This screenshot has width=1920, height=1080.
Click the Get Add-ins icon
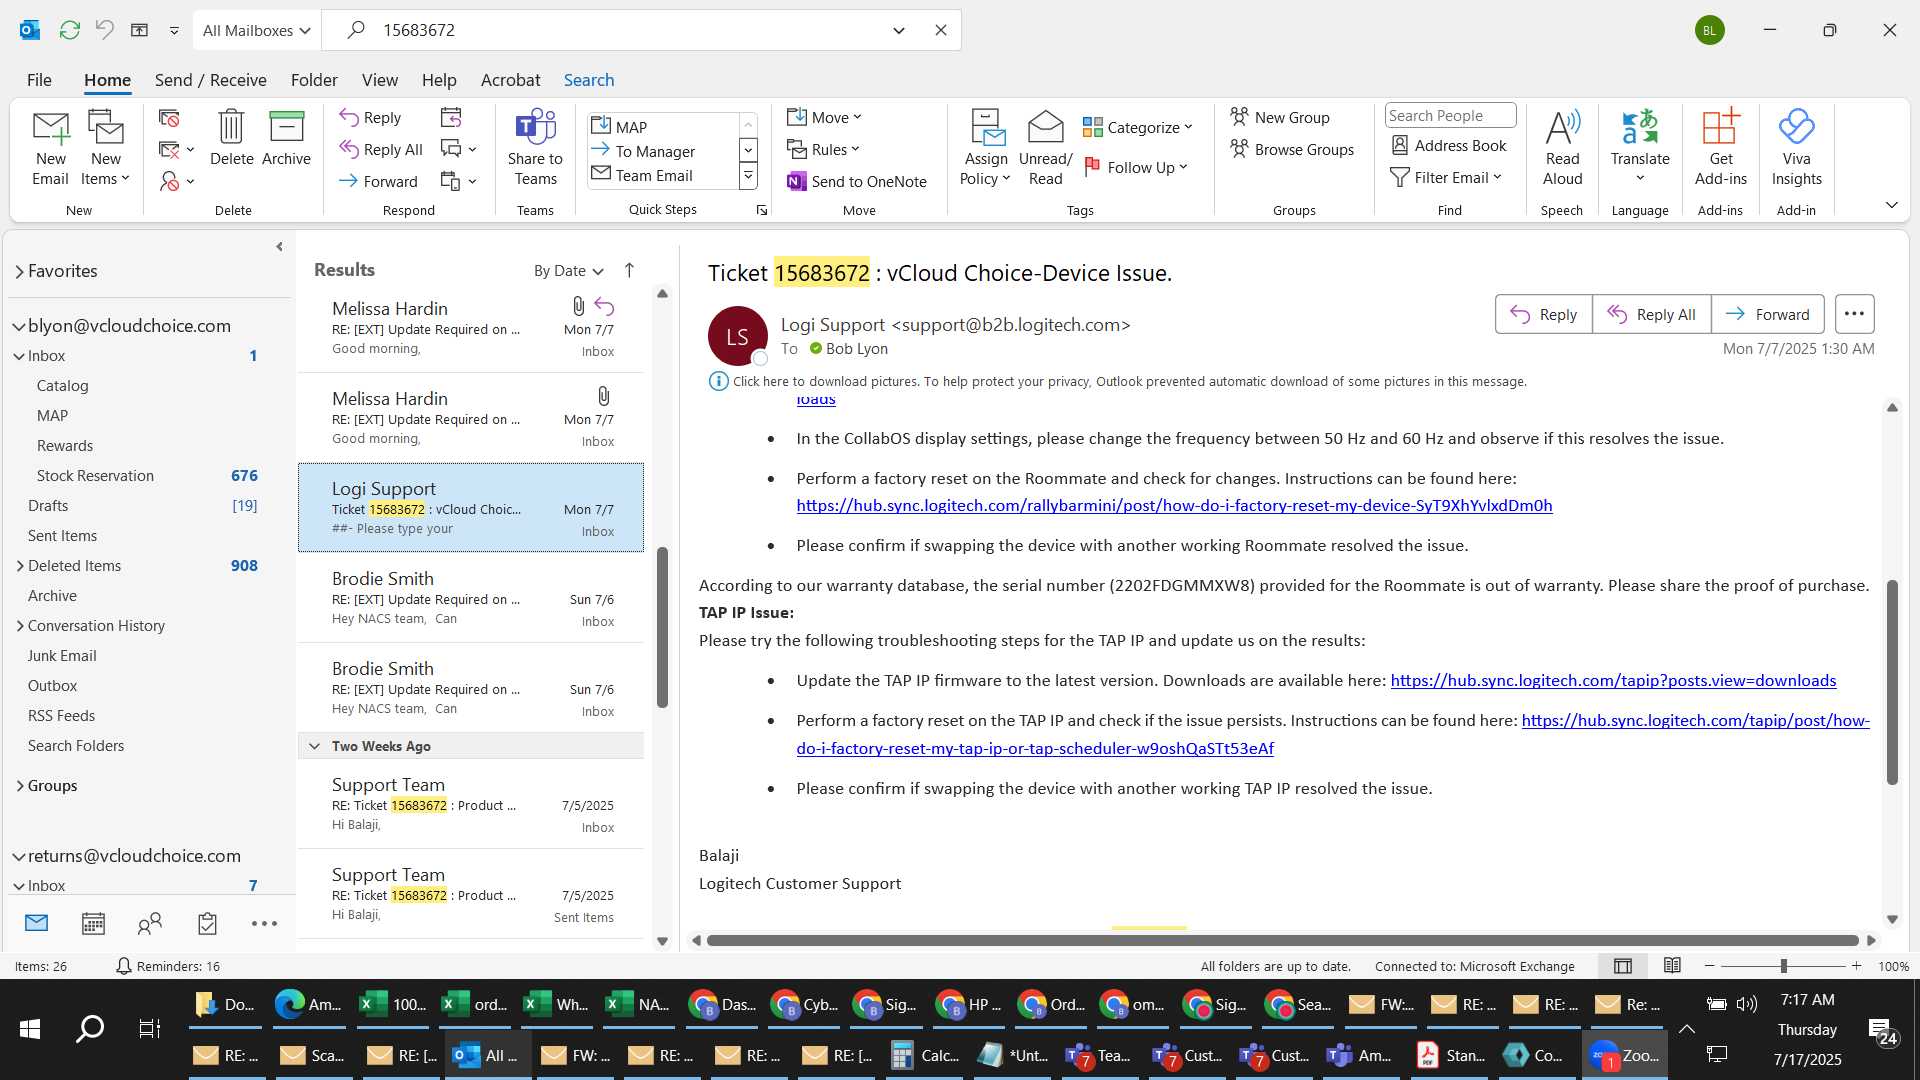pyautogui.click(x=1720, y=148)
